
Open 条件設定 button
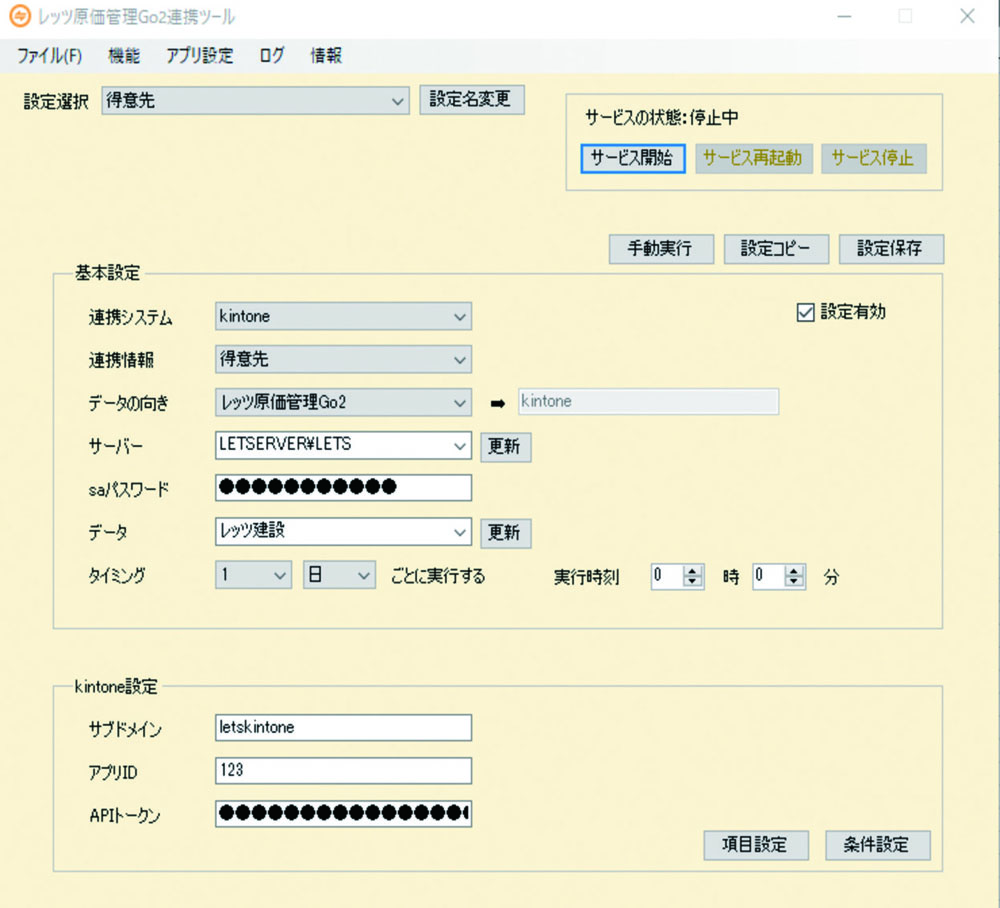point(878,846)
